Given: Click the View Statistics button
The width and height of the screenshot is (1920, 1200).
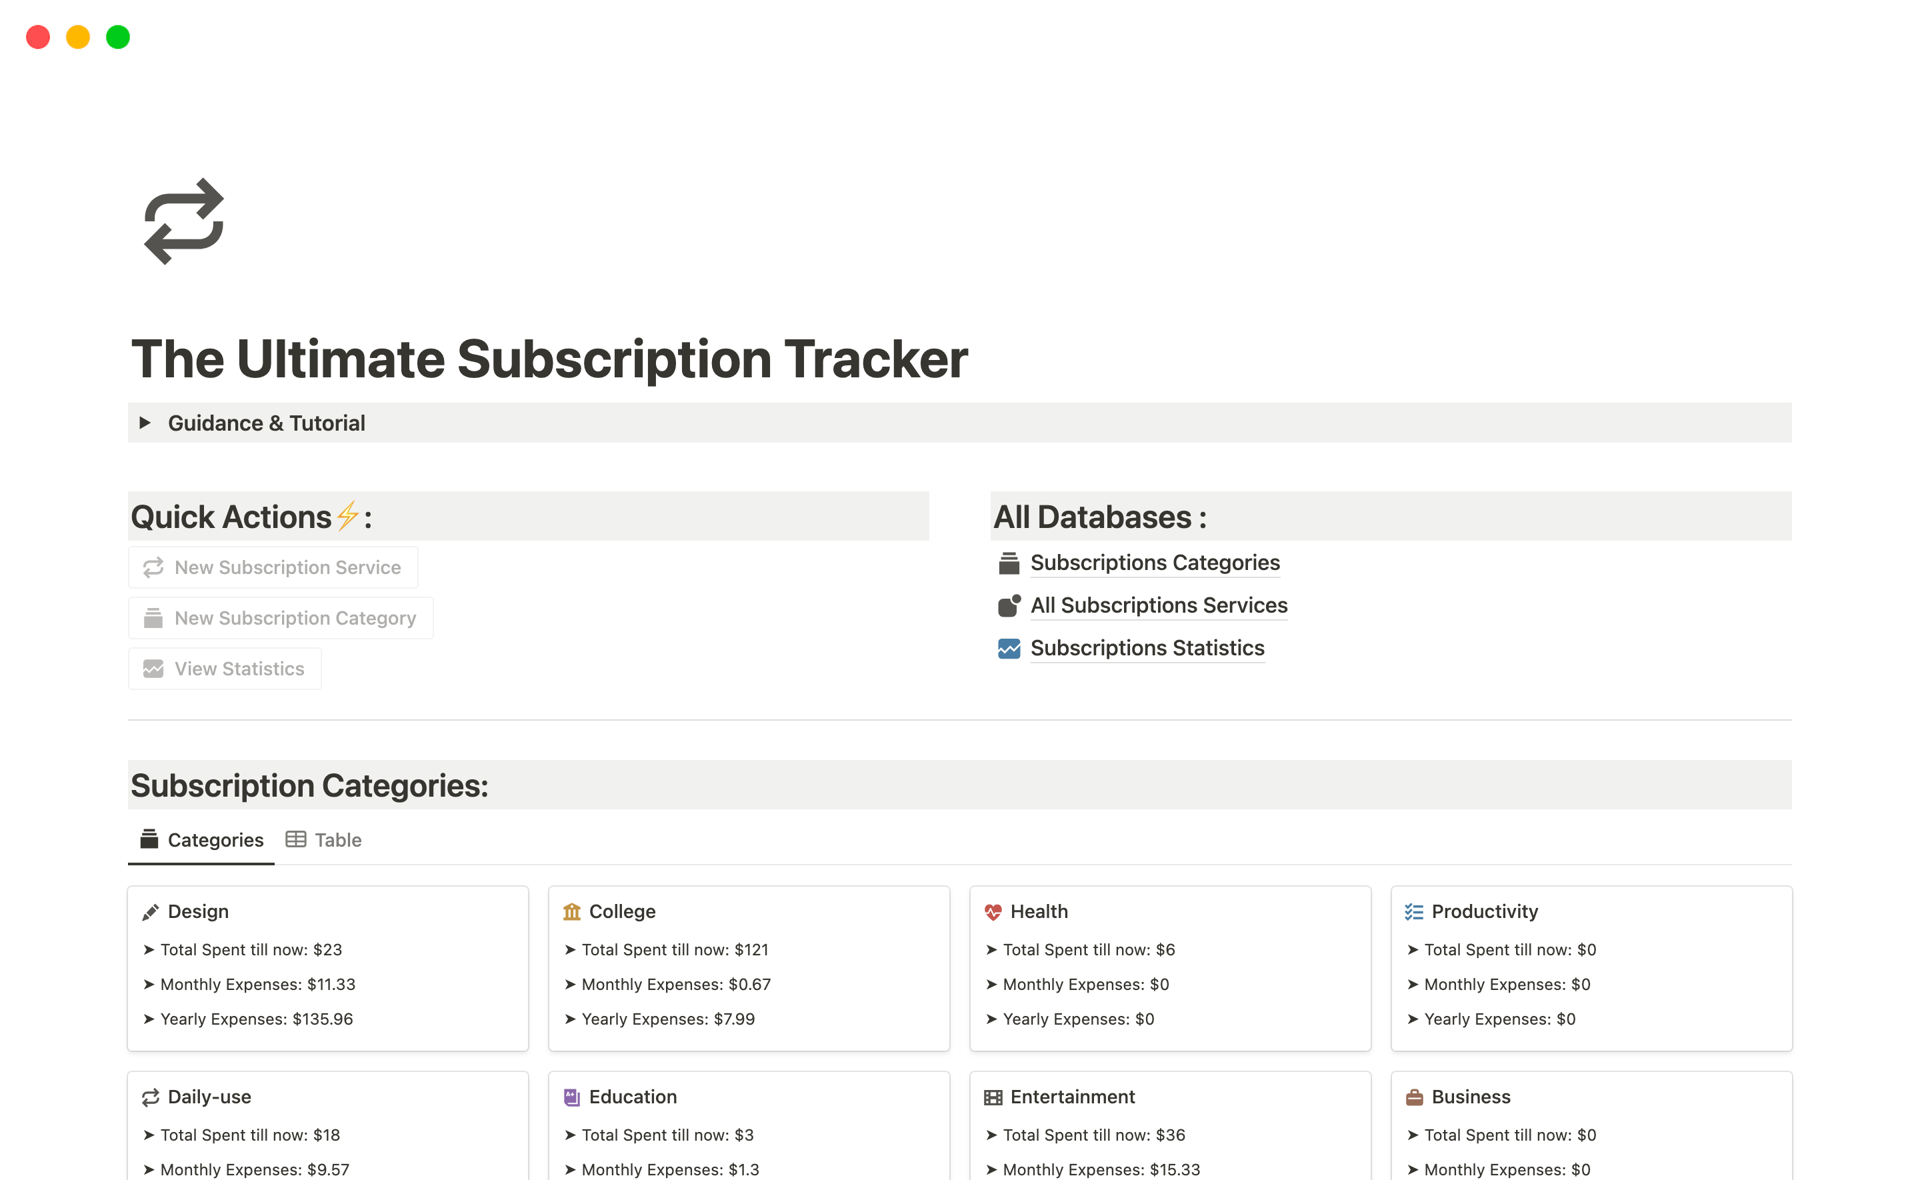Looking at the screenshot, I should (225, 669).
